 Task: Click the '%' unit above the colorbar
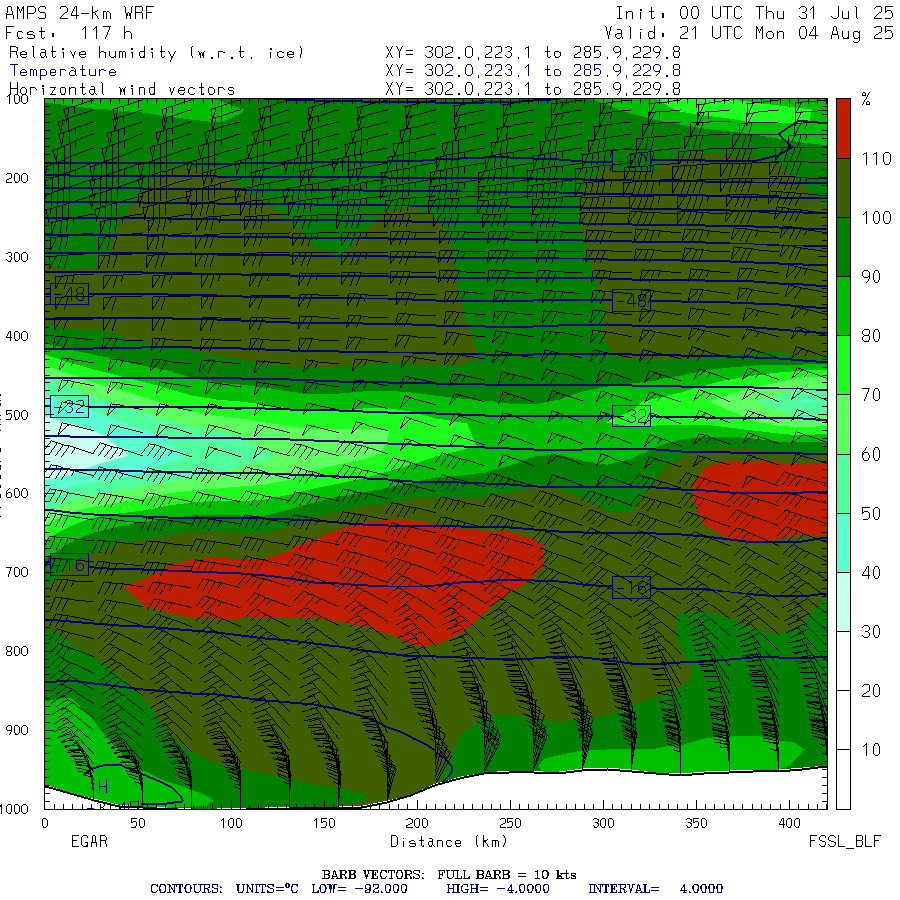tap(866, 99)
